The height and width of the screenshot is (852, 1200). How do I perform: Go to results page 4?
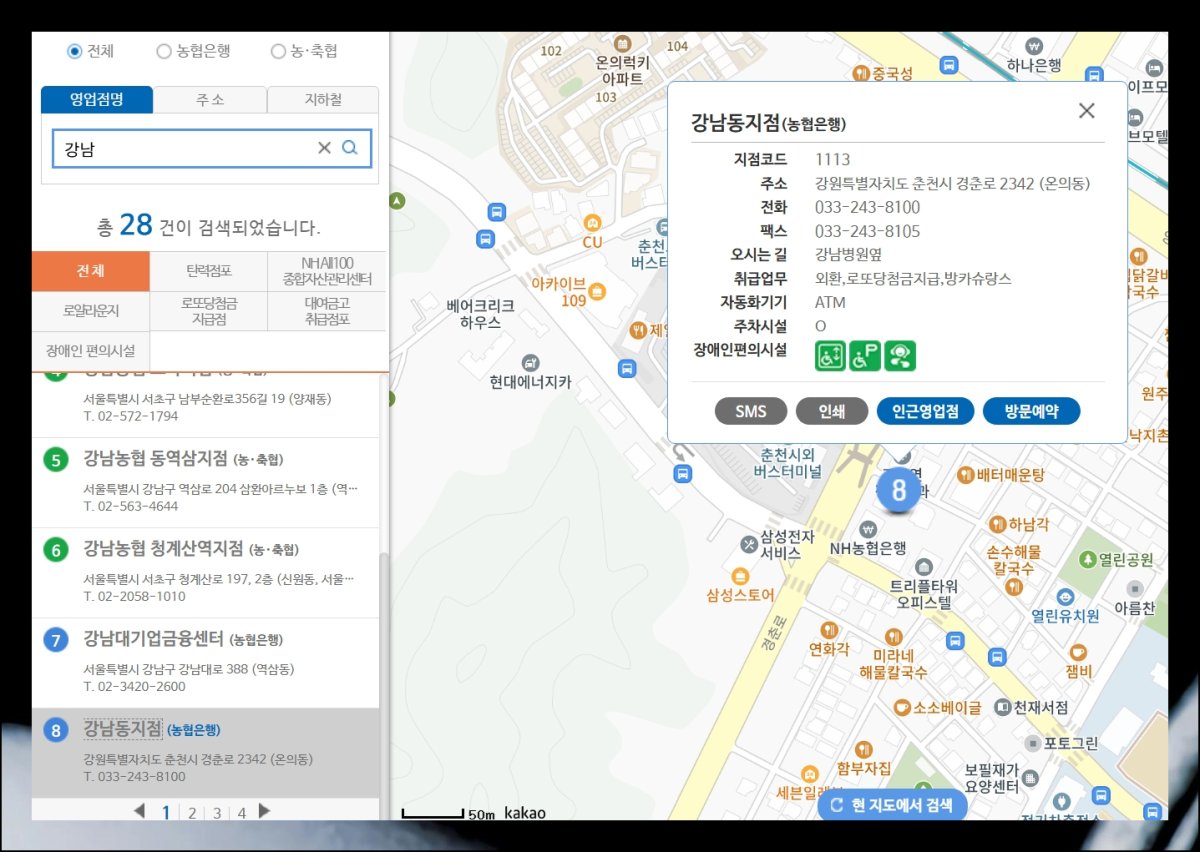pyautogui.click(x=241, y=813)
